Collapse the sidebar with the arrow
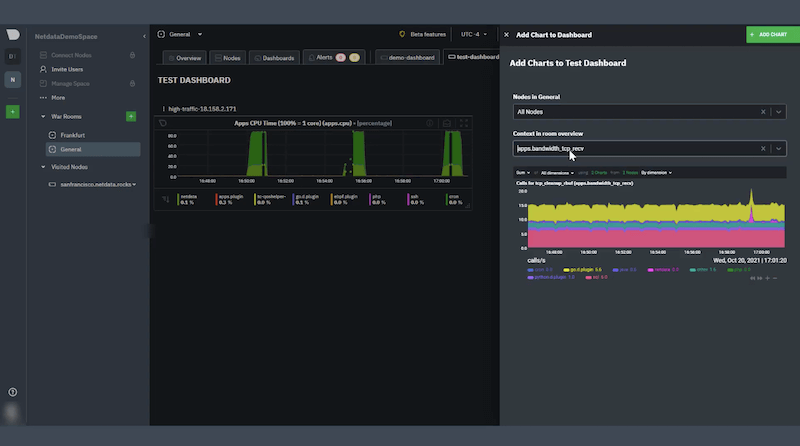The width and height of the screenshot is (800, 446). click(144, 36)
